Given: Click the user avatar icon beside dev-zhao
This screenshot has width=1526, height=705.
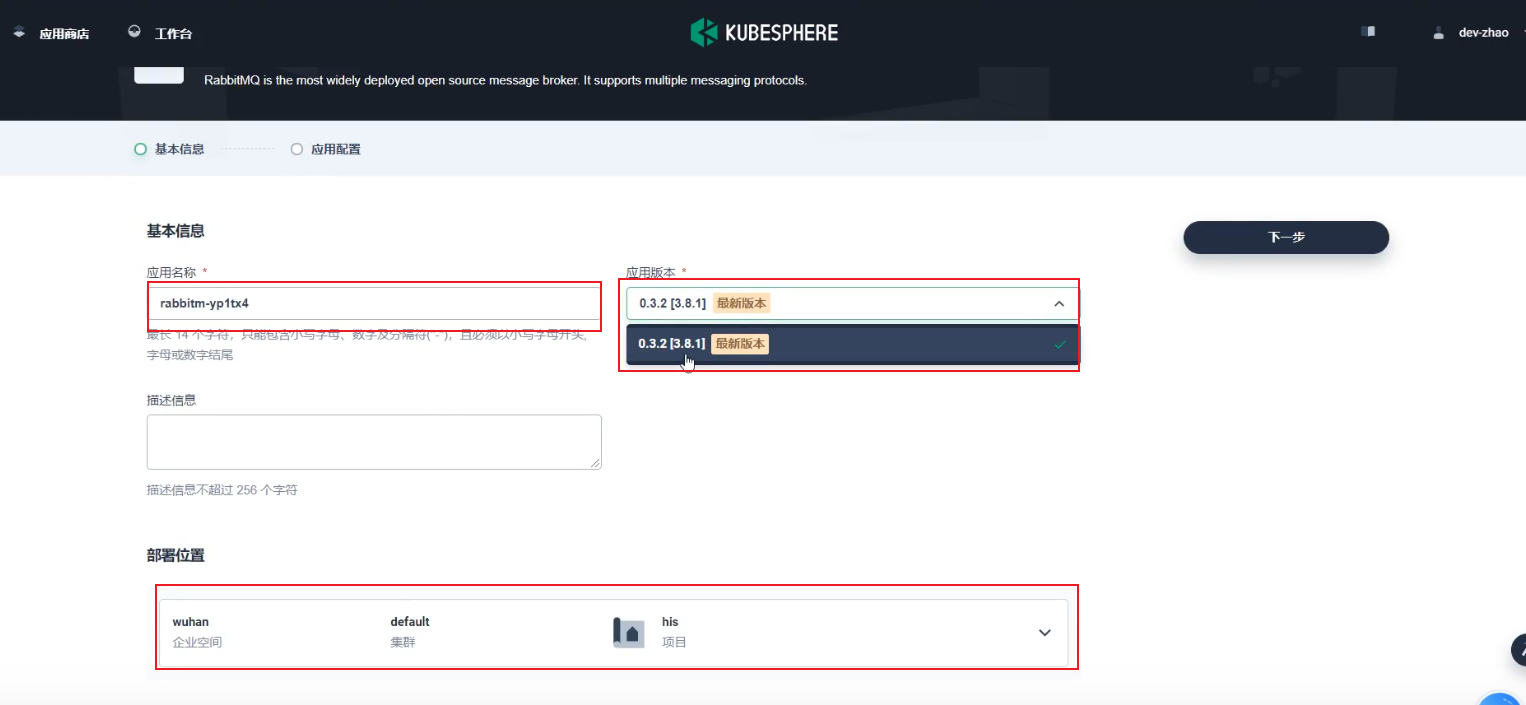Looking at the screenshot, I should point(1439,33).
